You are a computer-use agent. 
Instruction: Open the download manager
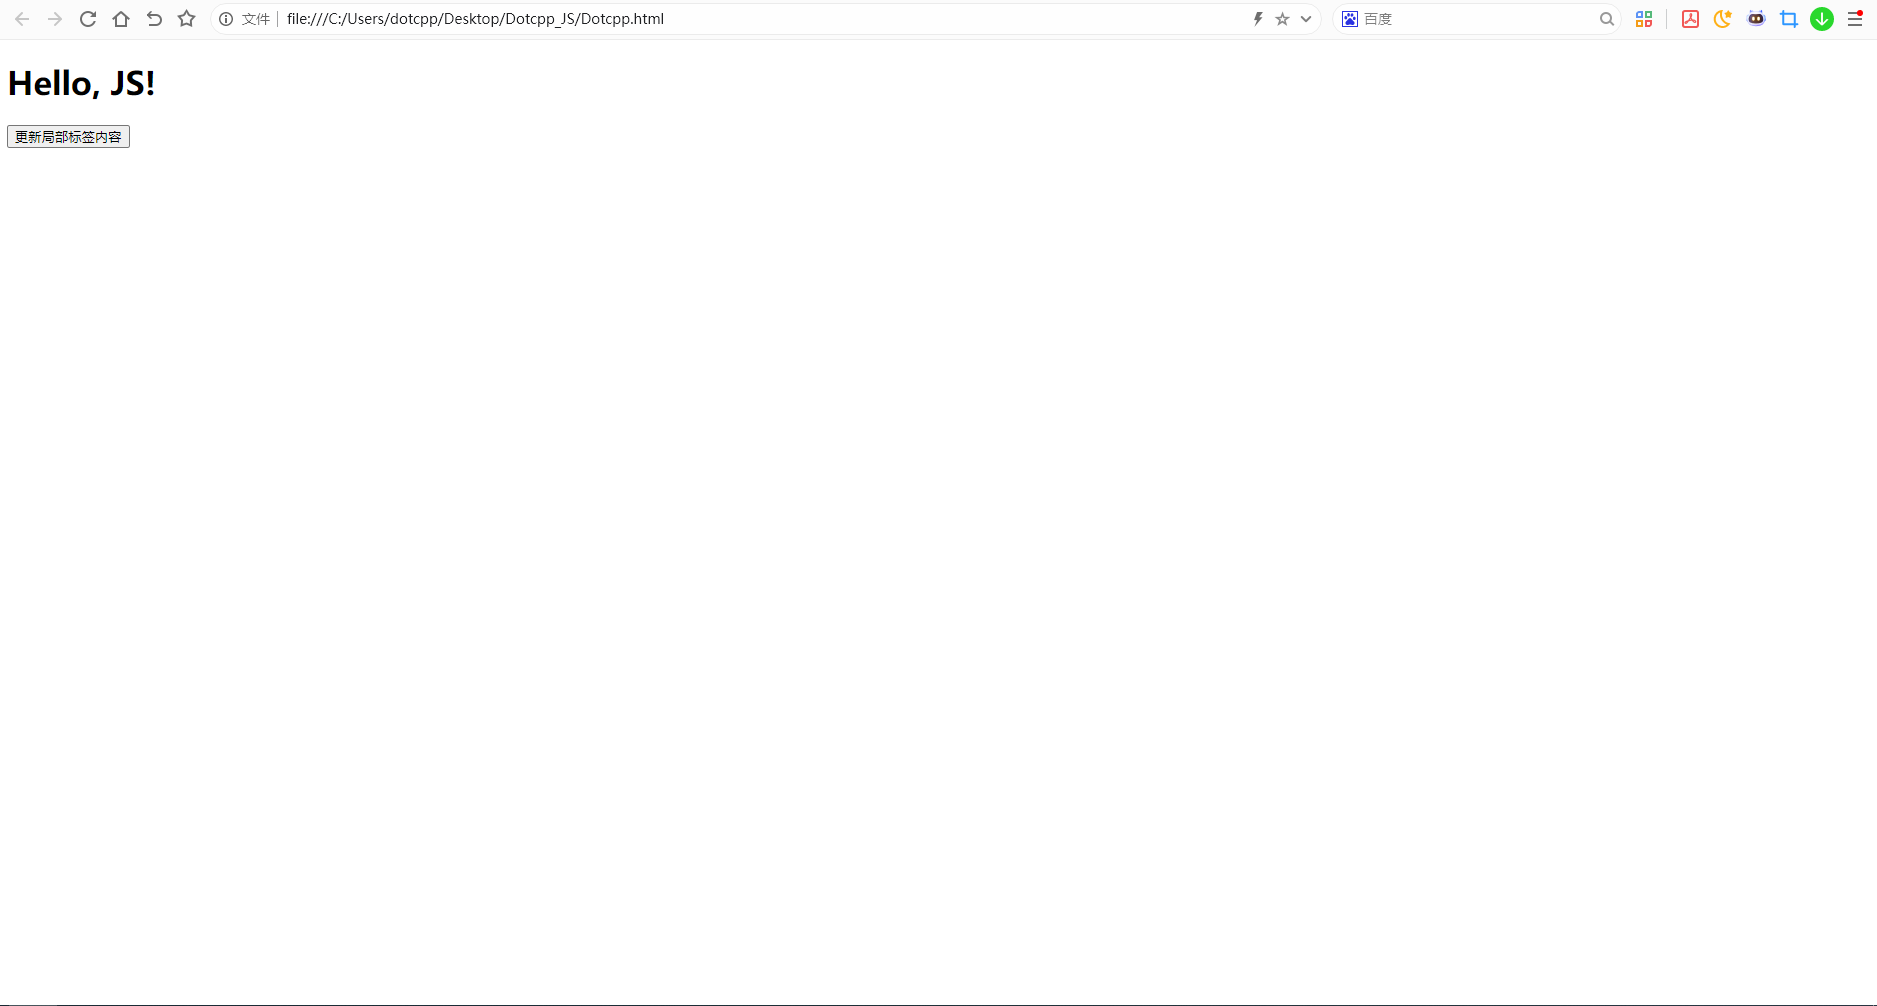click(x=1822, y=18)
